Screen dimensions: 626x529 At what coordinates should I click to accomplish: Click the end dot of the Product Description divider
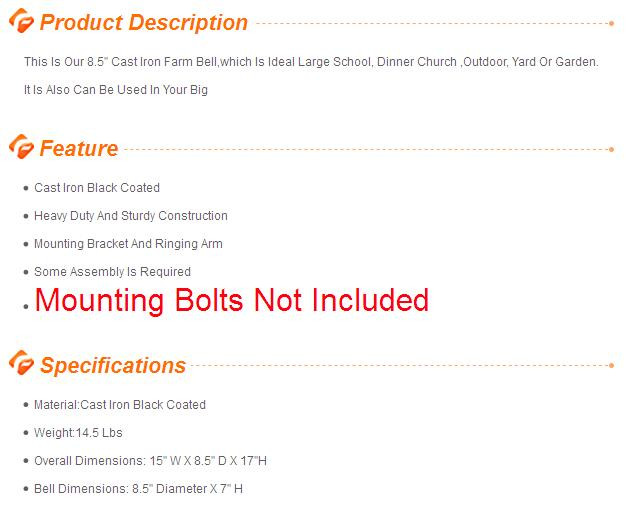tap(611, 22)
